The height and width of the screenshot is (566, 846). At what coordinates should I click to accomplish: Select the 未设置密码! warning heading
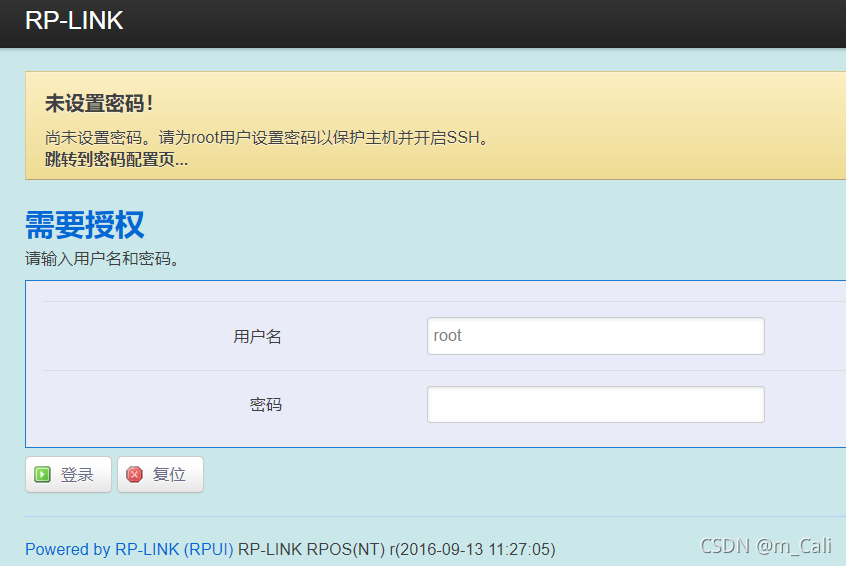(x=99, y=104)
